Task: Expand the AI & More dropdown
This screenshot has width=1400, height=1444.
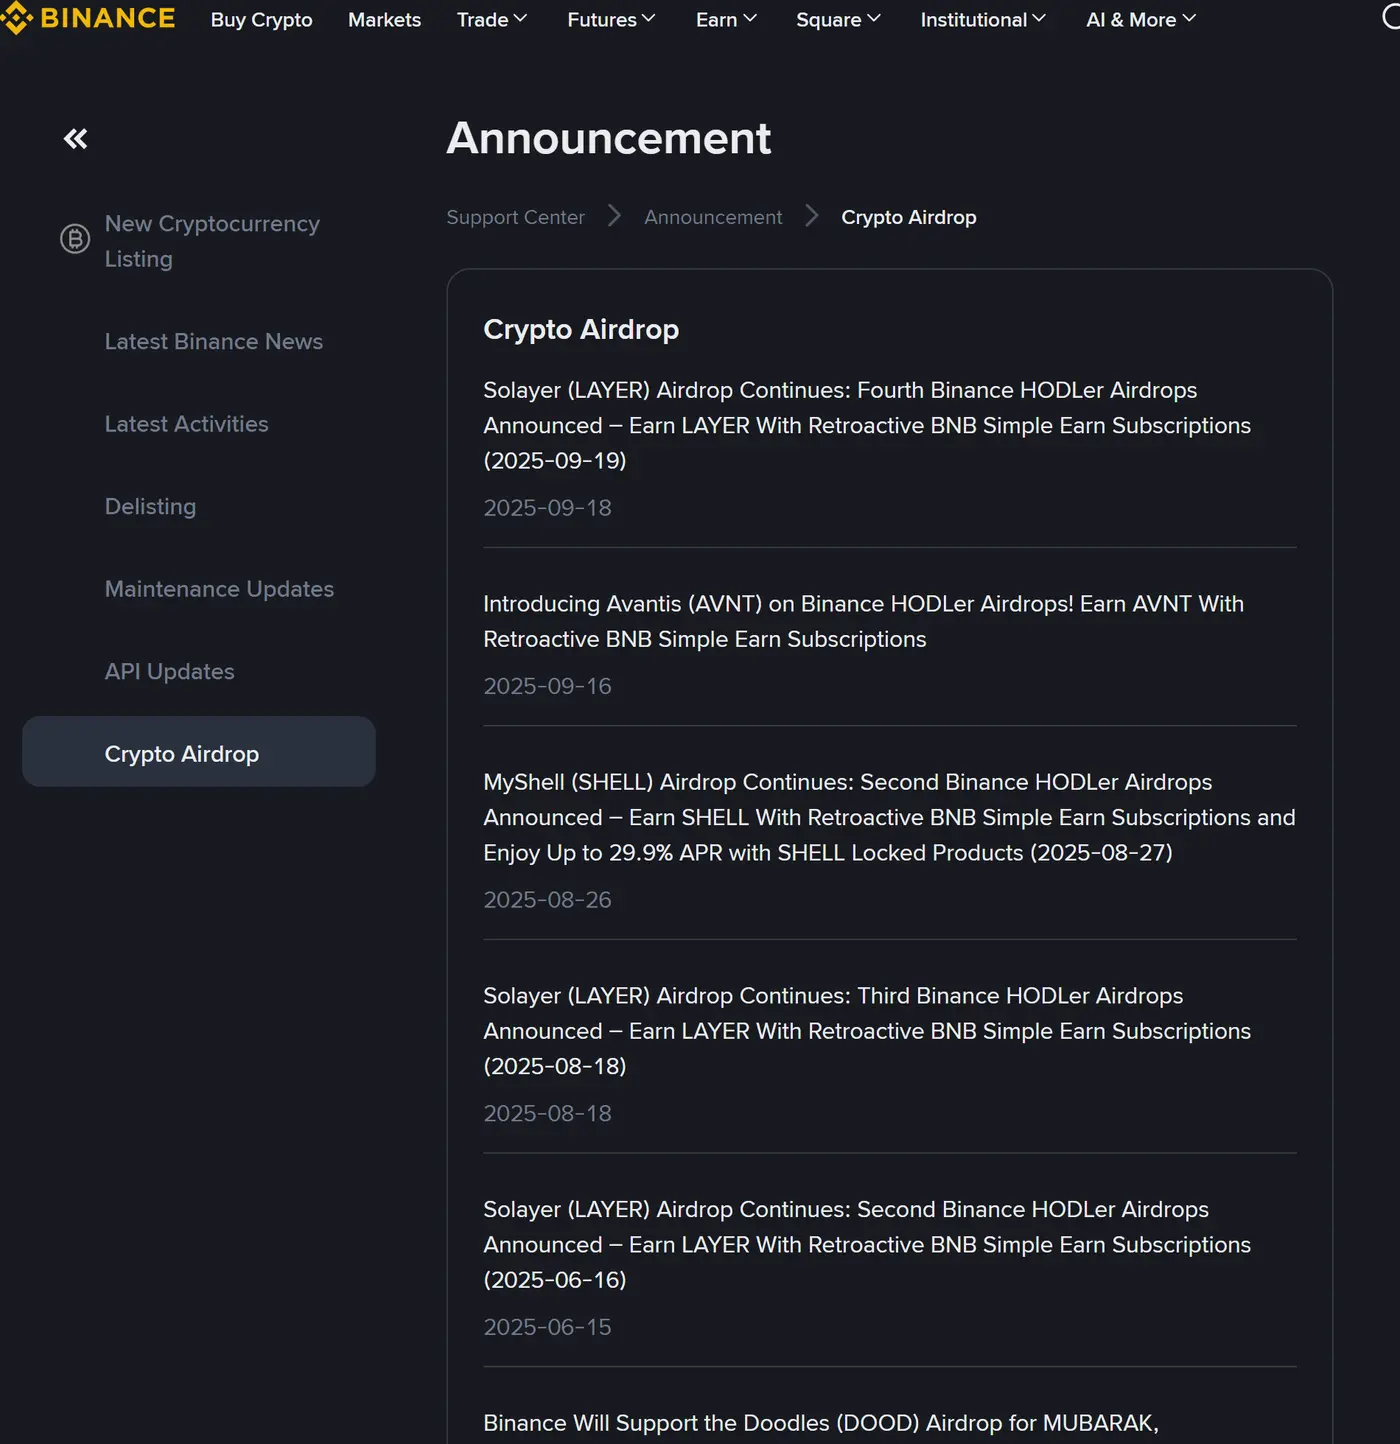Action: click(1141, 20)
